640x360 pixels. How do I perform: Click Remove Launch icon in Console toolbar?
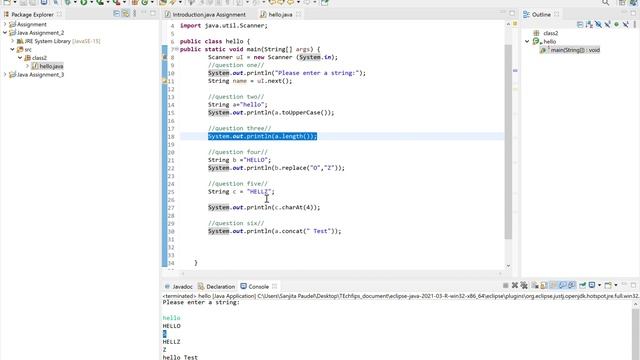pos(515,285)
